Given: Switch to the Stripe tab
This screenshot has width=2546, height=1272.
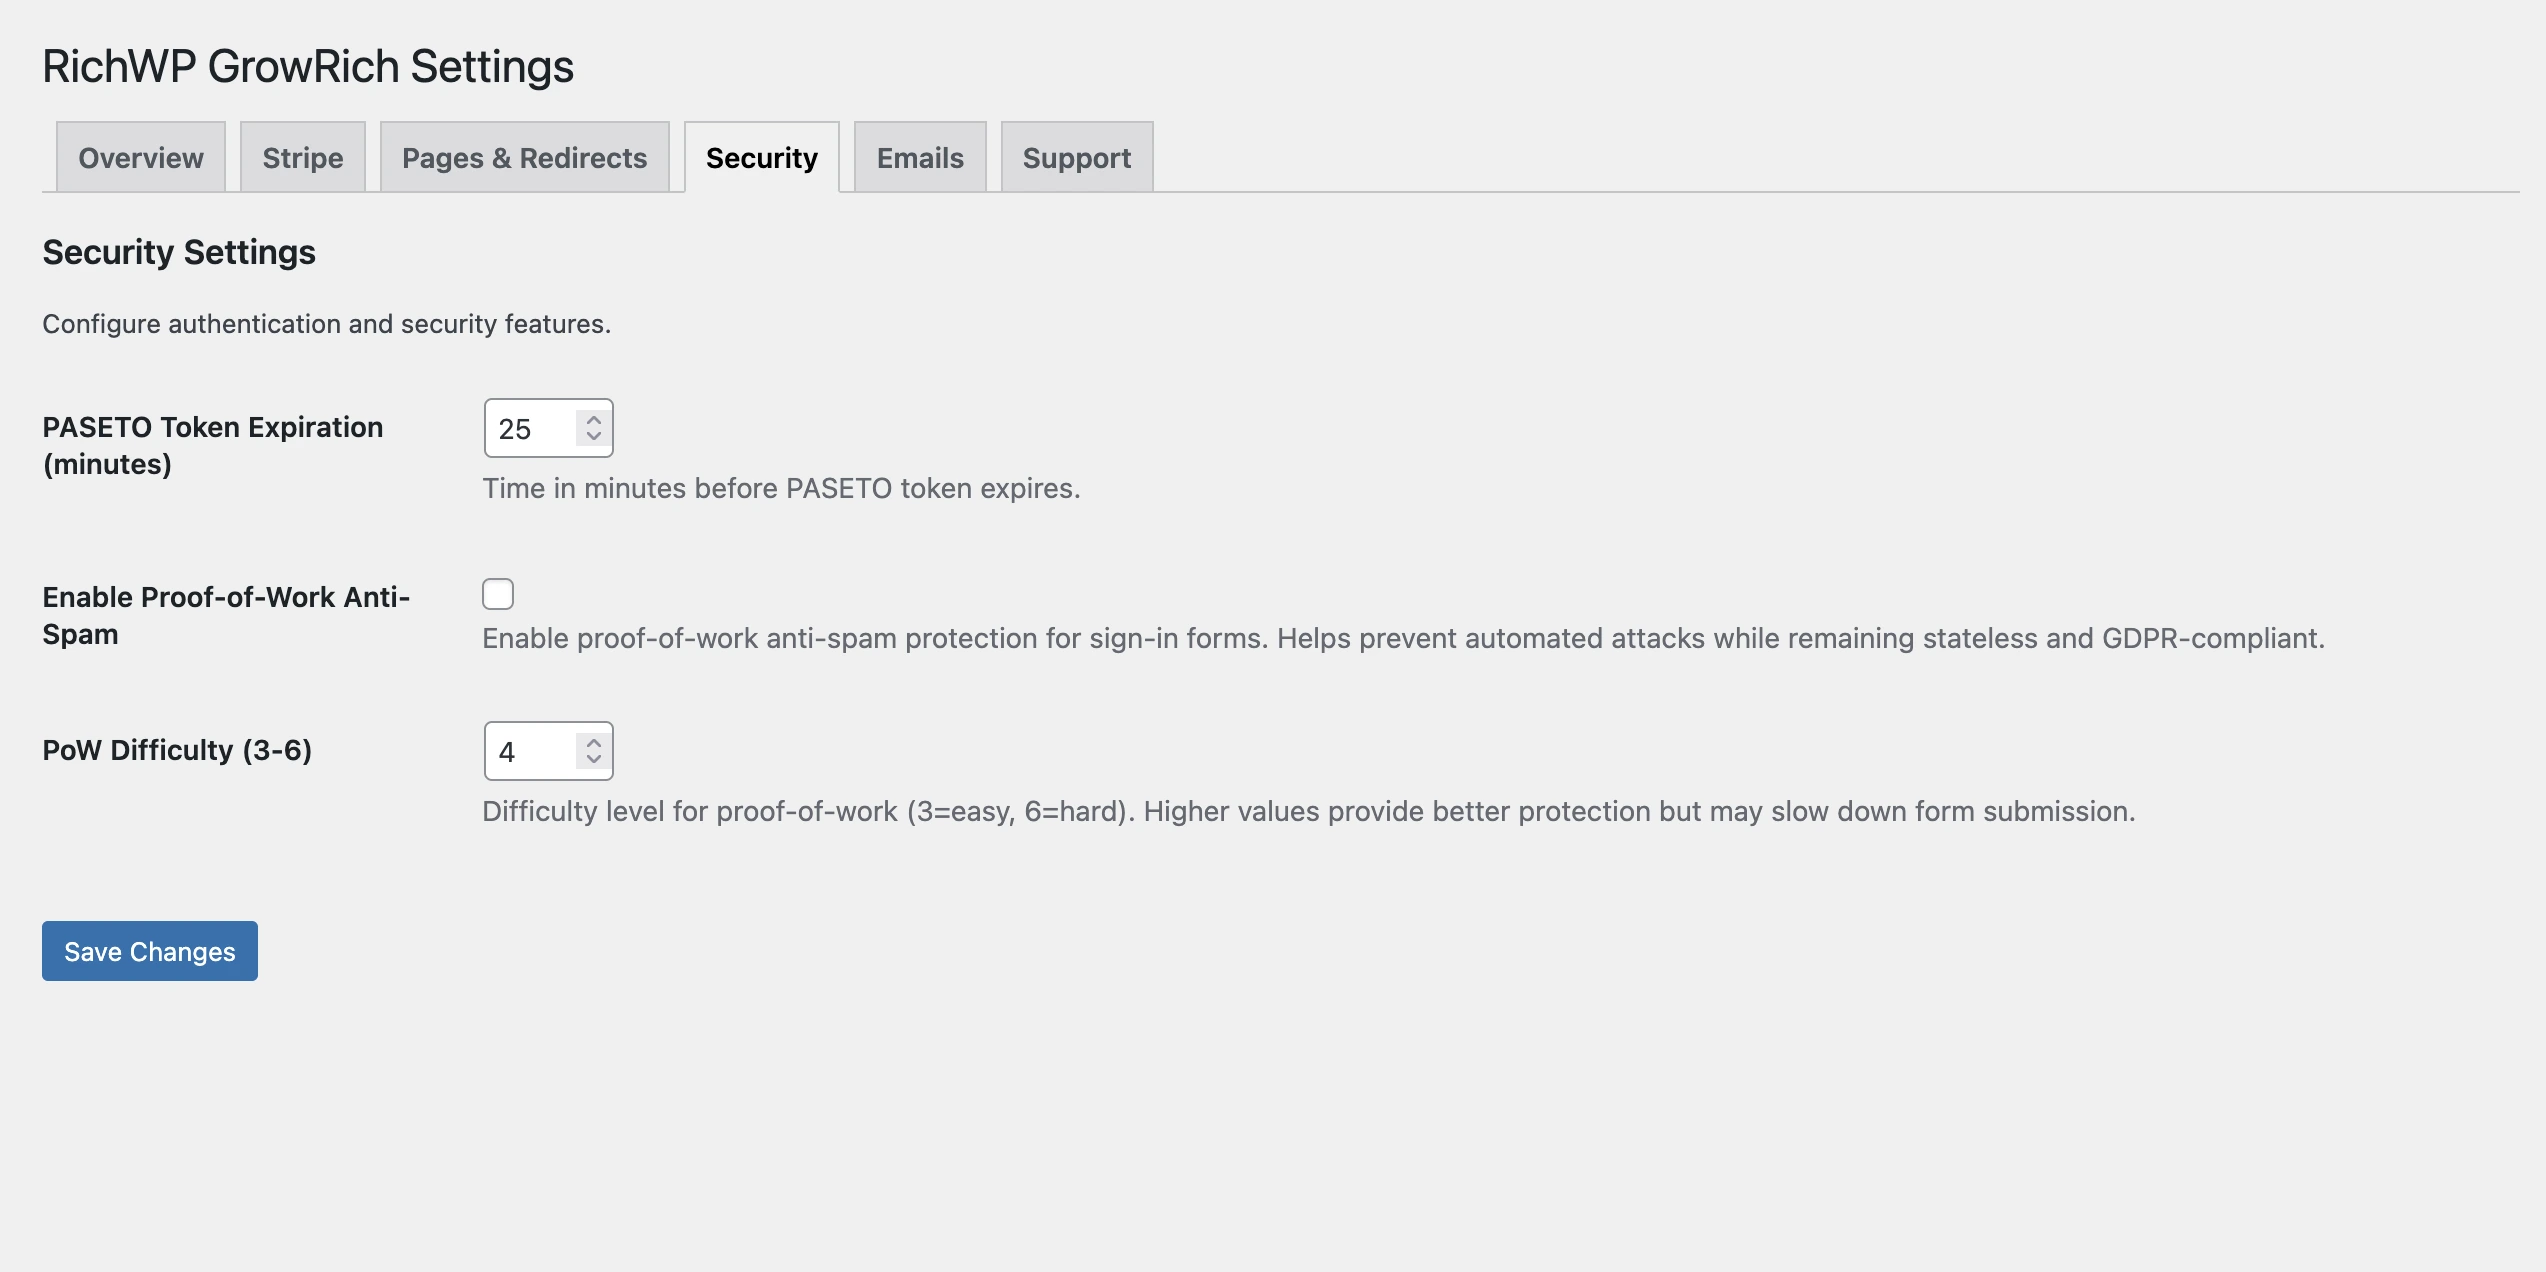Looking at the screenshot, I should click(x=302, y=158).
